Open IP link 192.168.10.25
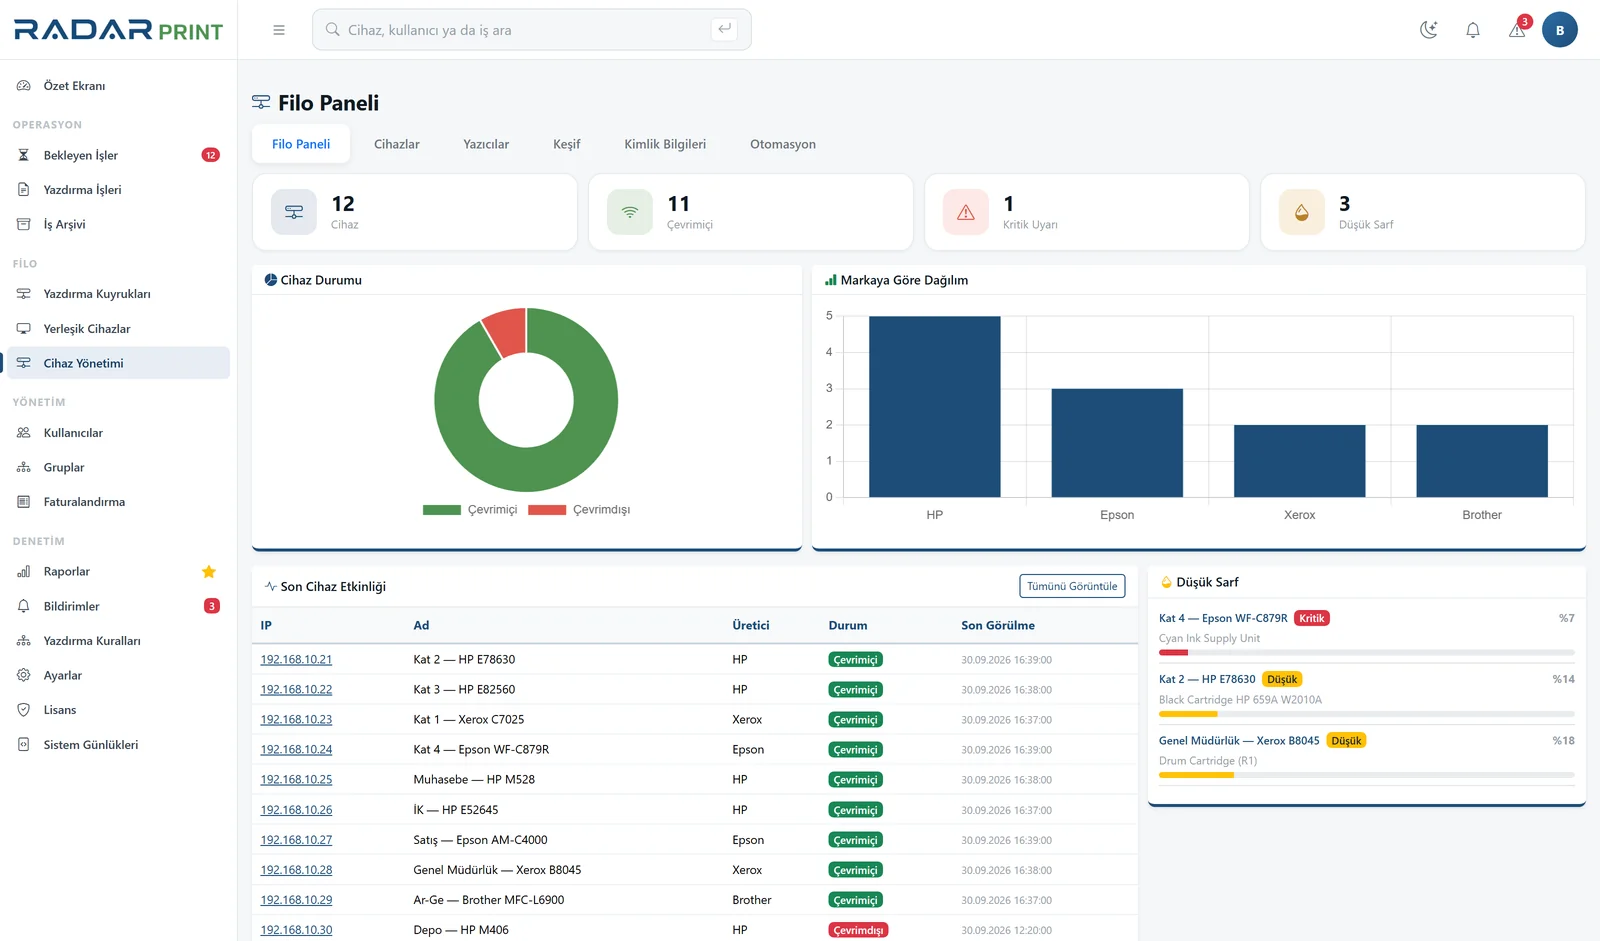 point(296,780)
